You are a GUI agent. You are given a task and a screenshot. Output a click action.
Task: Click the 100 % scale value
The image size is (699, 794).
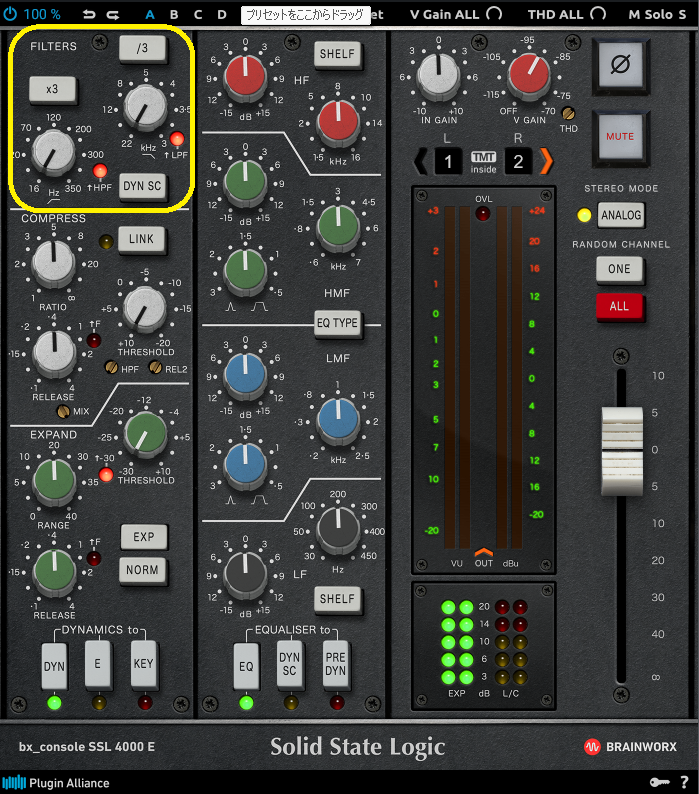[42, 14]
